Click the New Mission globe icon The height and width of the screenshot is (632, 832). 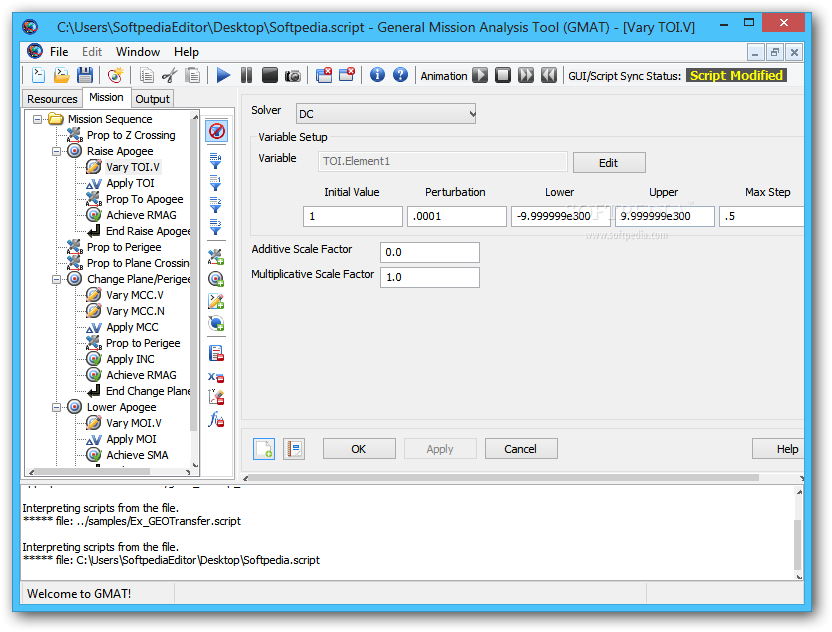(115, 75)
